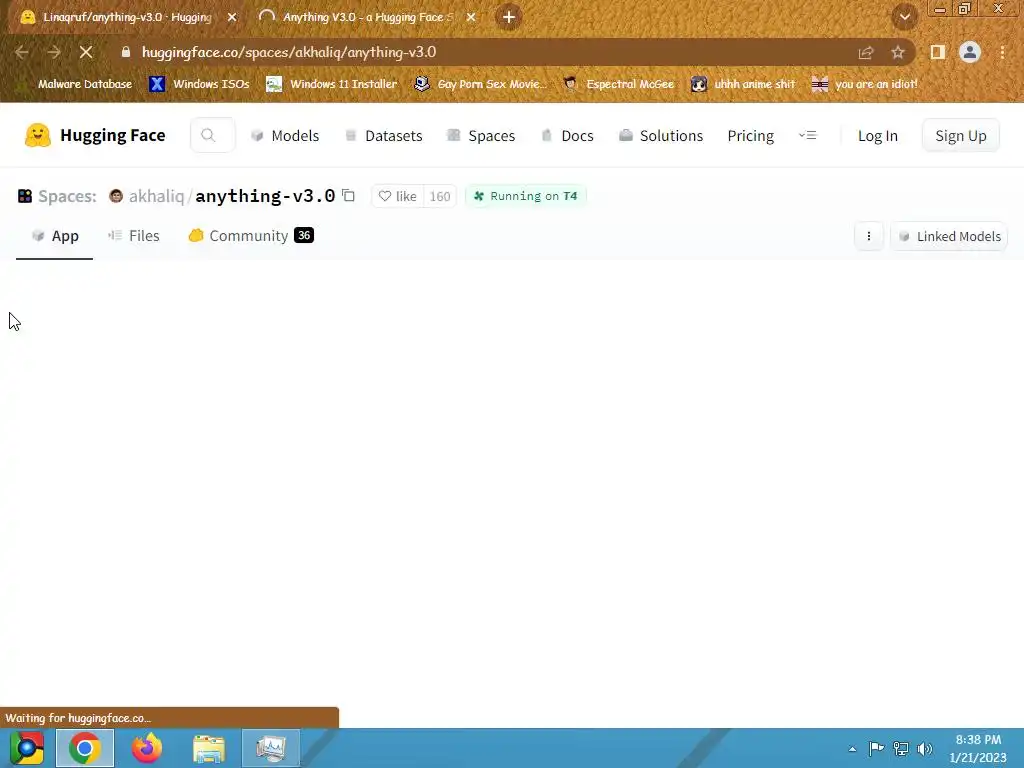This screenshot has width=1024, height=768.
Task: Switch to the Linaqruf/anything-v3.0 tab
Action: [x=127, y=17]
